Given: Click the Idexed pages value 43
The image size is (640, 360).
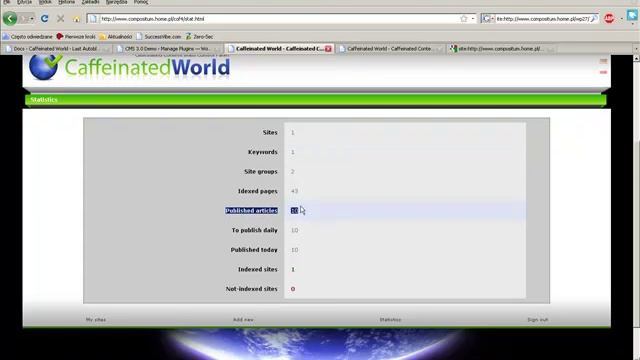Looking at the screenshot, I should point(294,191).
